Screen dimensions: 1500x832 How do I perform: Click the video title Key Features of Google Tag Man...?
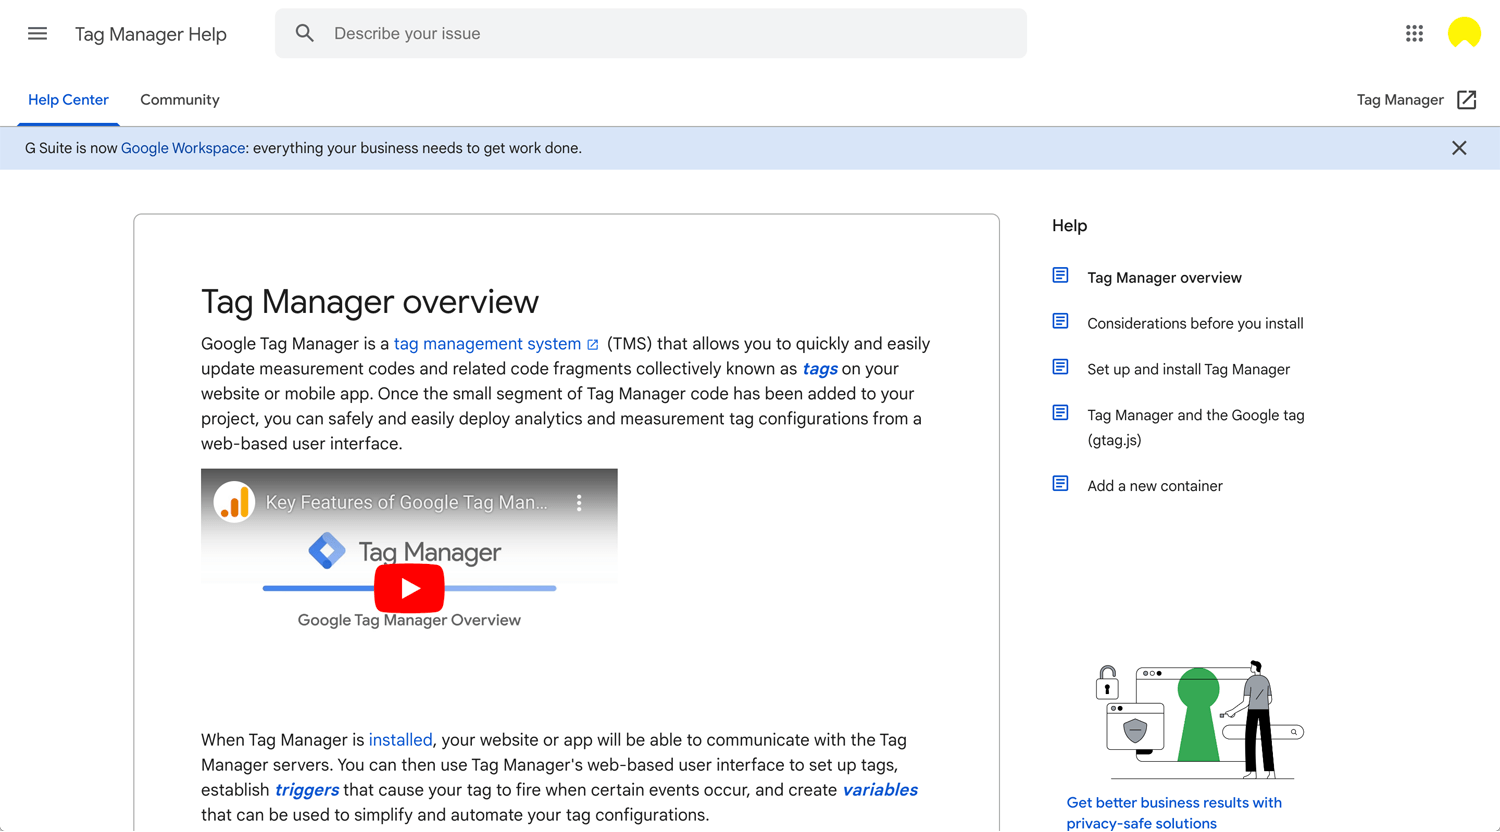[406, 503]
